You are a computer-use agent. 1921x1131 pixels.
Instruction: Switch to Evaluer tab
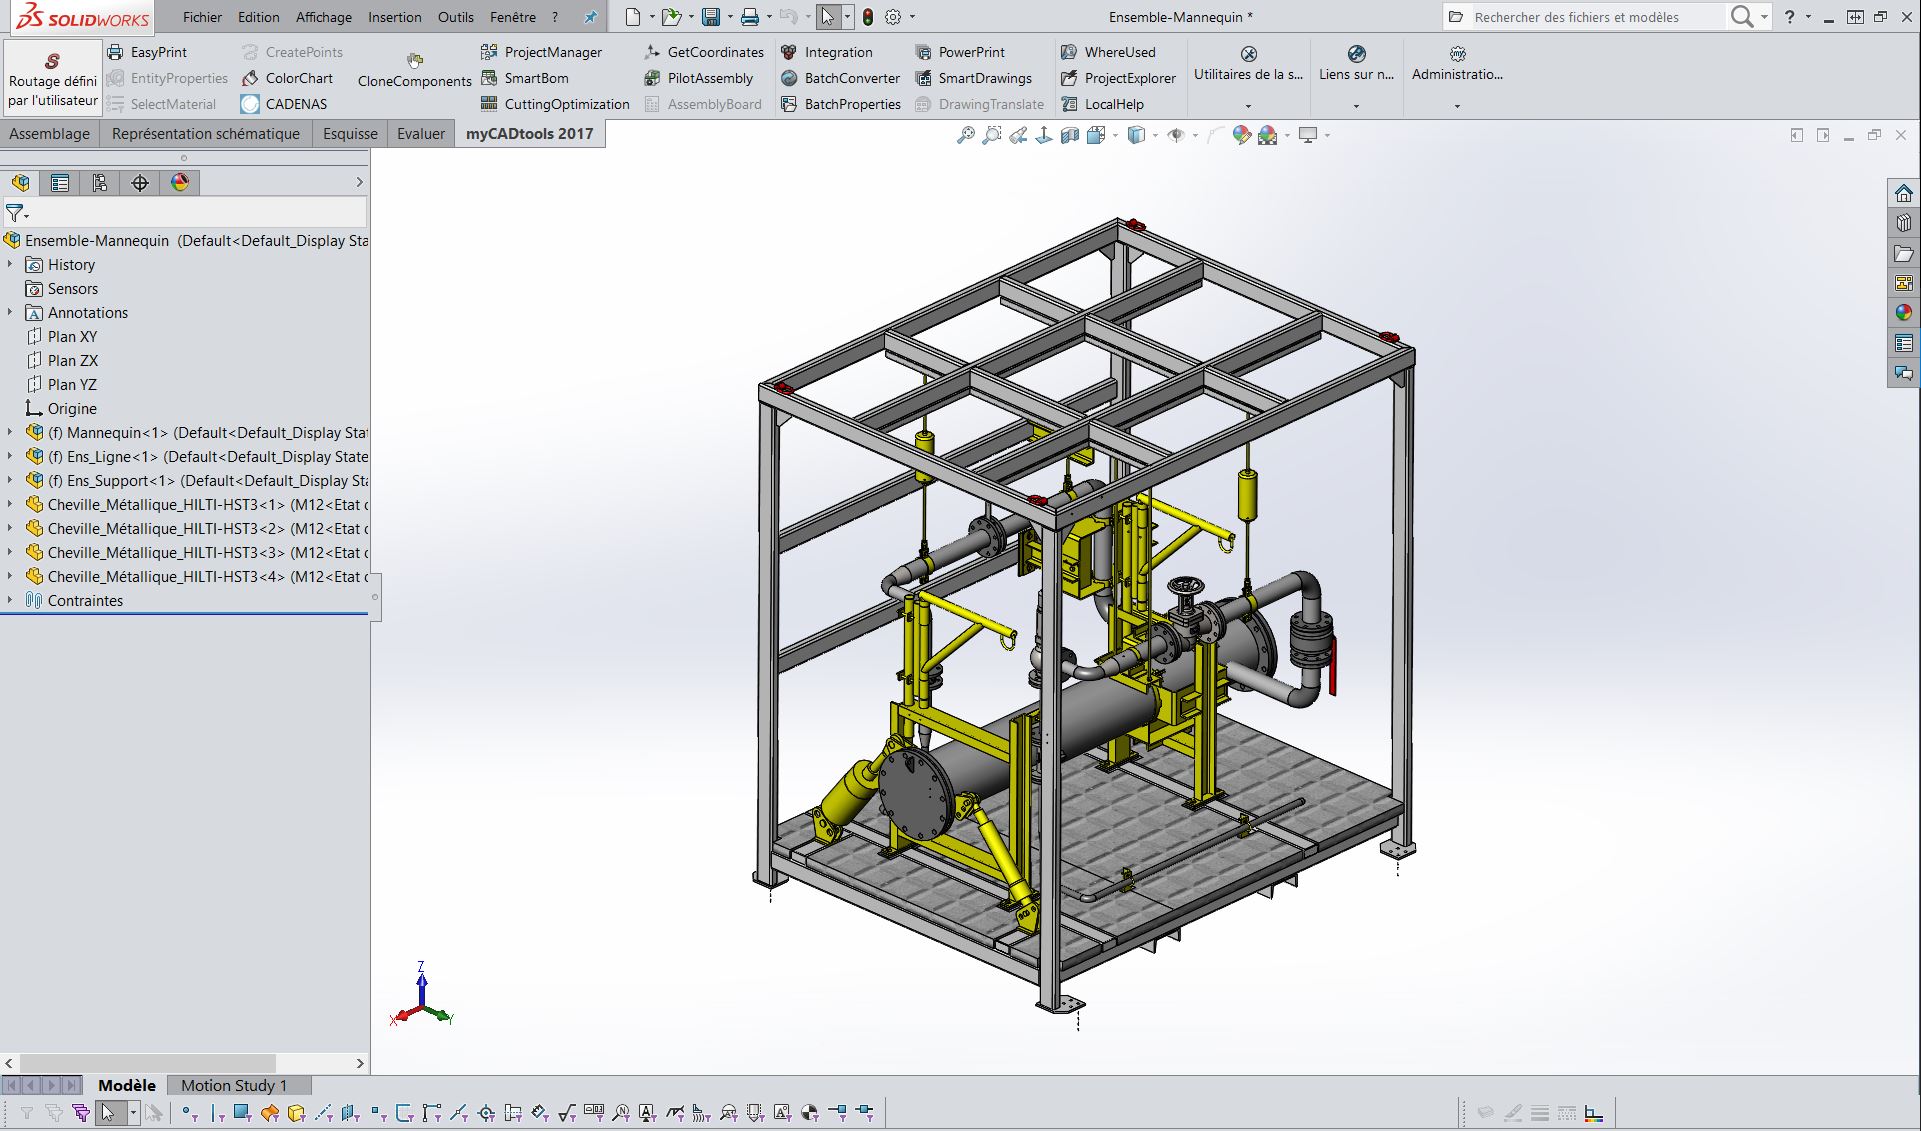(x=421, y=134)
